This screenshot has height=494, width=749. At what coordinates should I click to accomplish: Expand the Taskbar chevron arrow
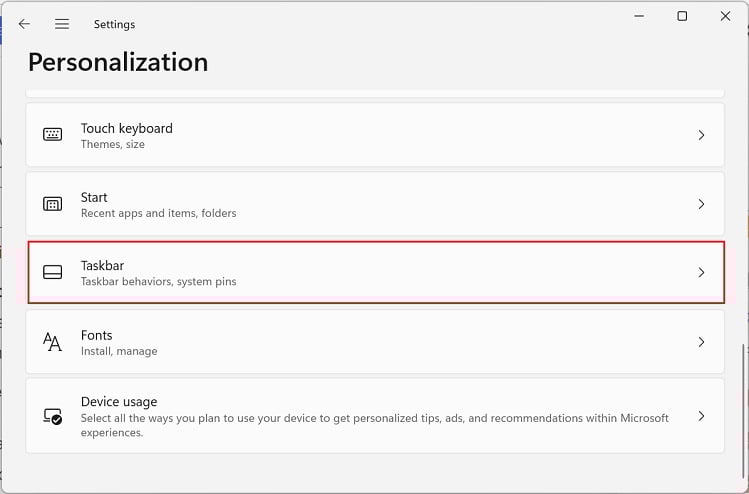pos(701,272)
